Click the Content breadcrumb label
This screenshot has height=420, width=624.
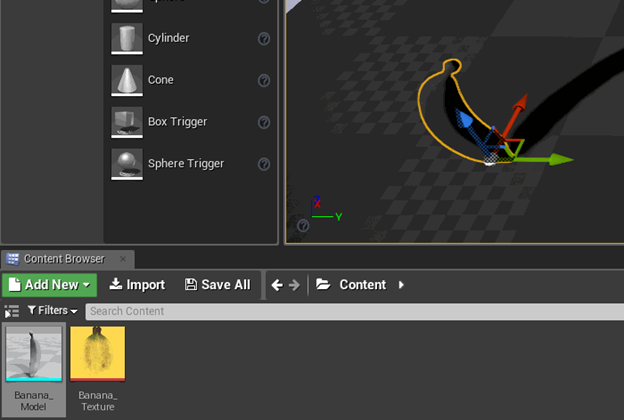(363, 285)
